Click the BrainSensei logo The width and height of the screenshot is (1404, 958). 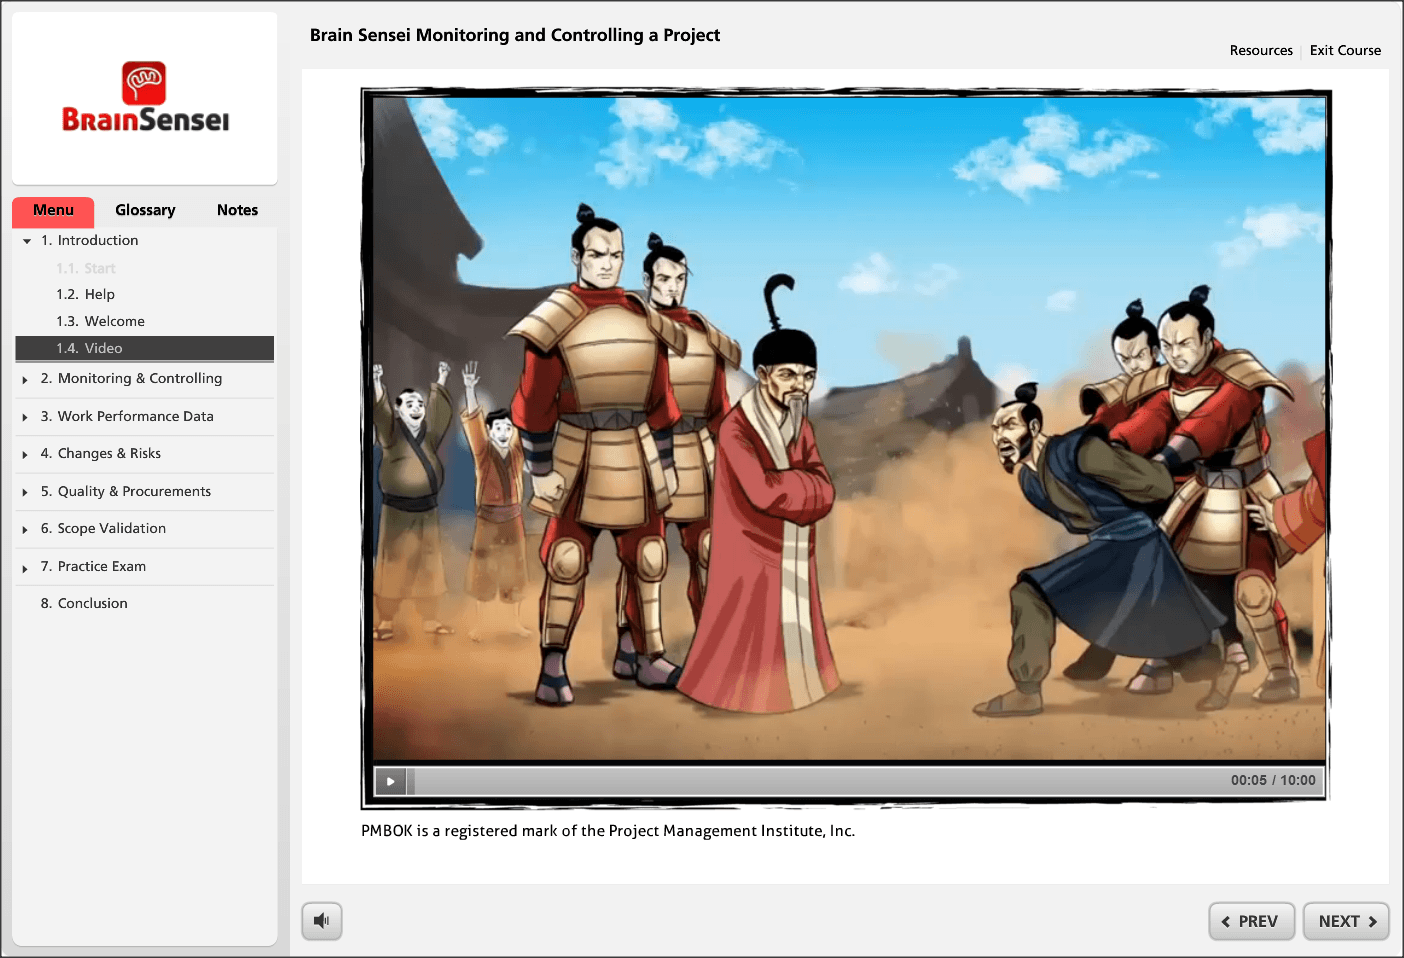[x=146, y=98]
